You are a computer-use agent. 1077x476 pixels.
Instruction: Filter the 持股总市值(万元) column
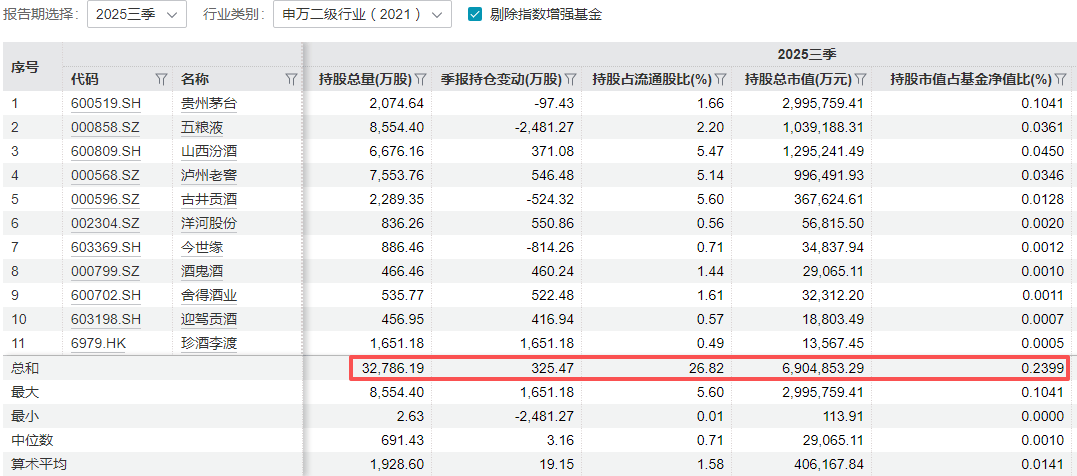click(861, 79)
